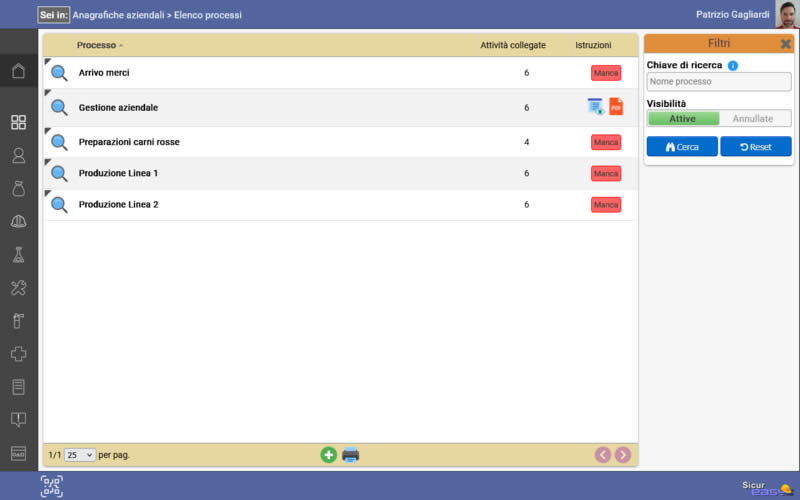The height and width of the screenshot is (500, 800).
Task: Click Preparazioni carni rosse process name
Action: (129, 142)
